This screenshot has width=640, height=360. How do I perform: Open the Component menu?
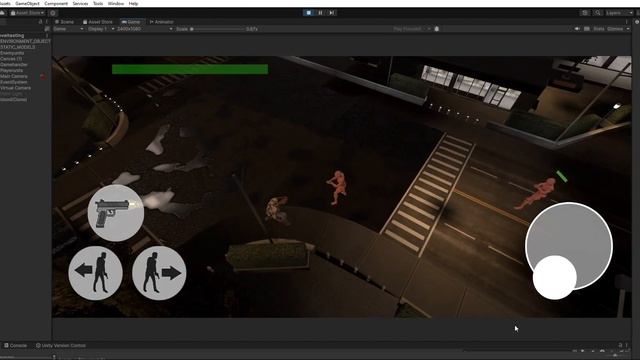click(x=56, y=3)
